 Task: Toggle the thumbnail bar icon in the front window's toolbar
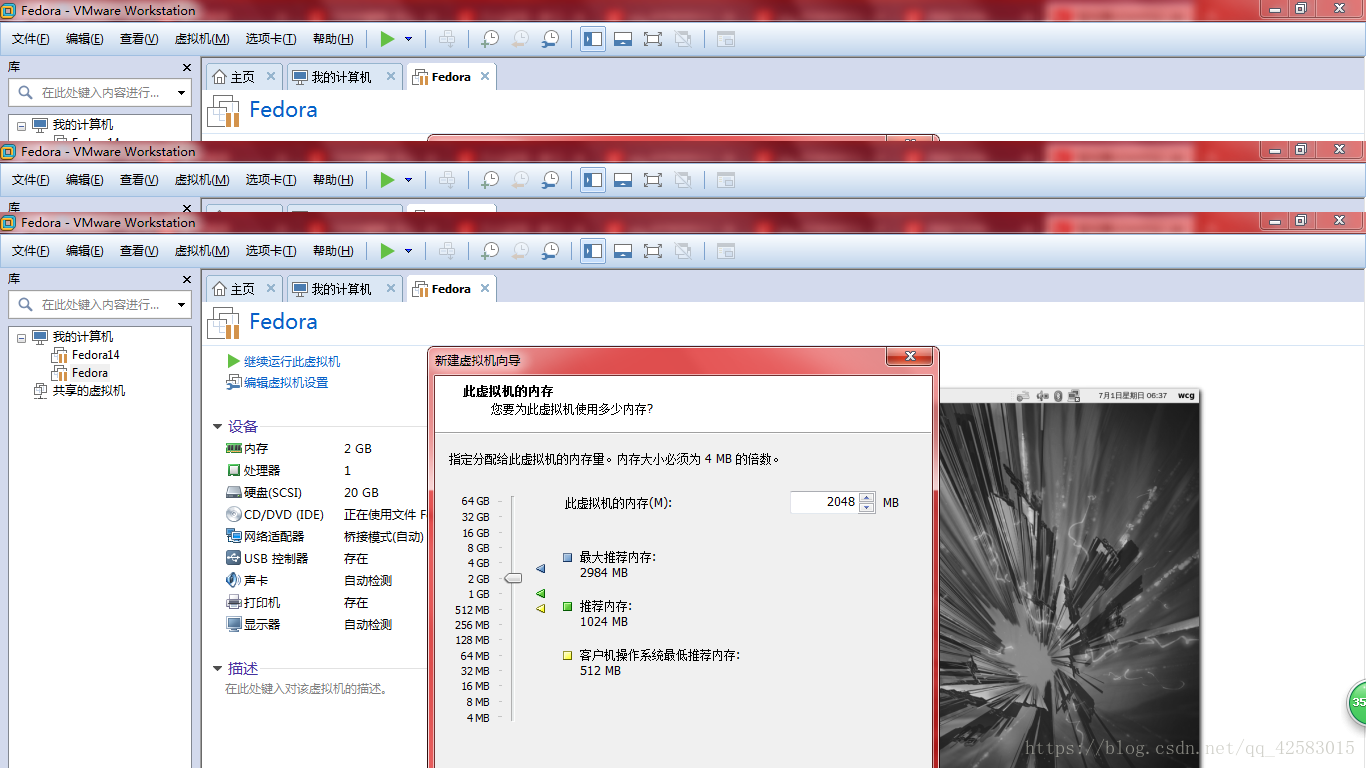click(x=623, y=251)
